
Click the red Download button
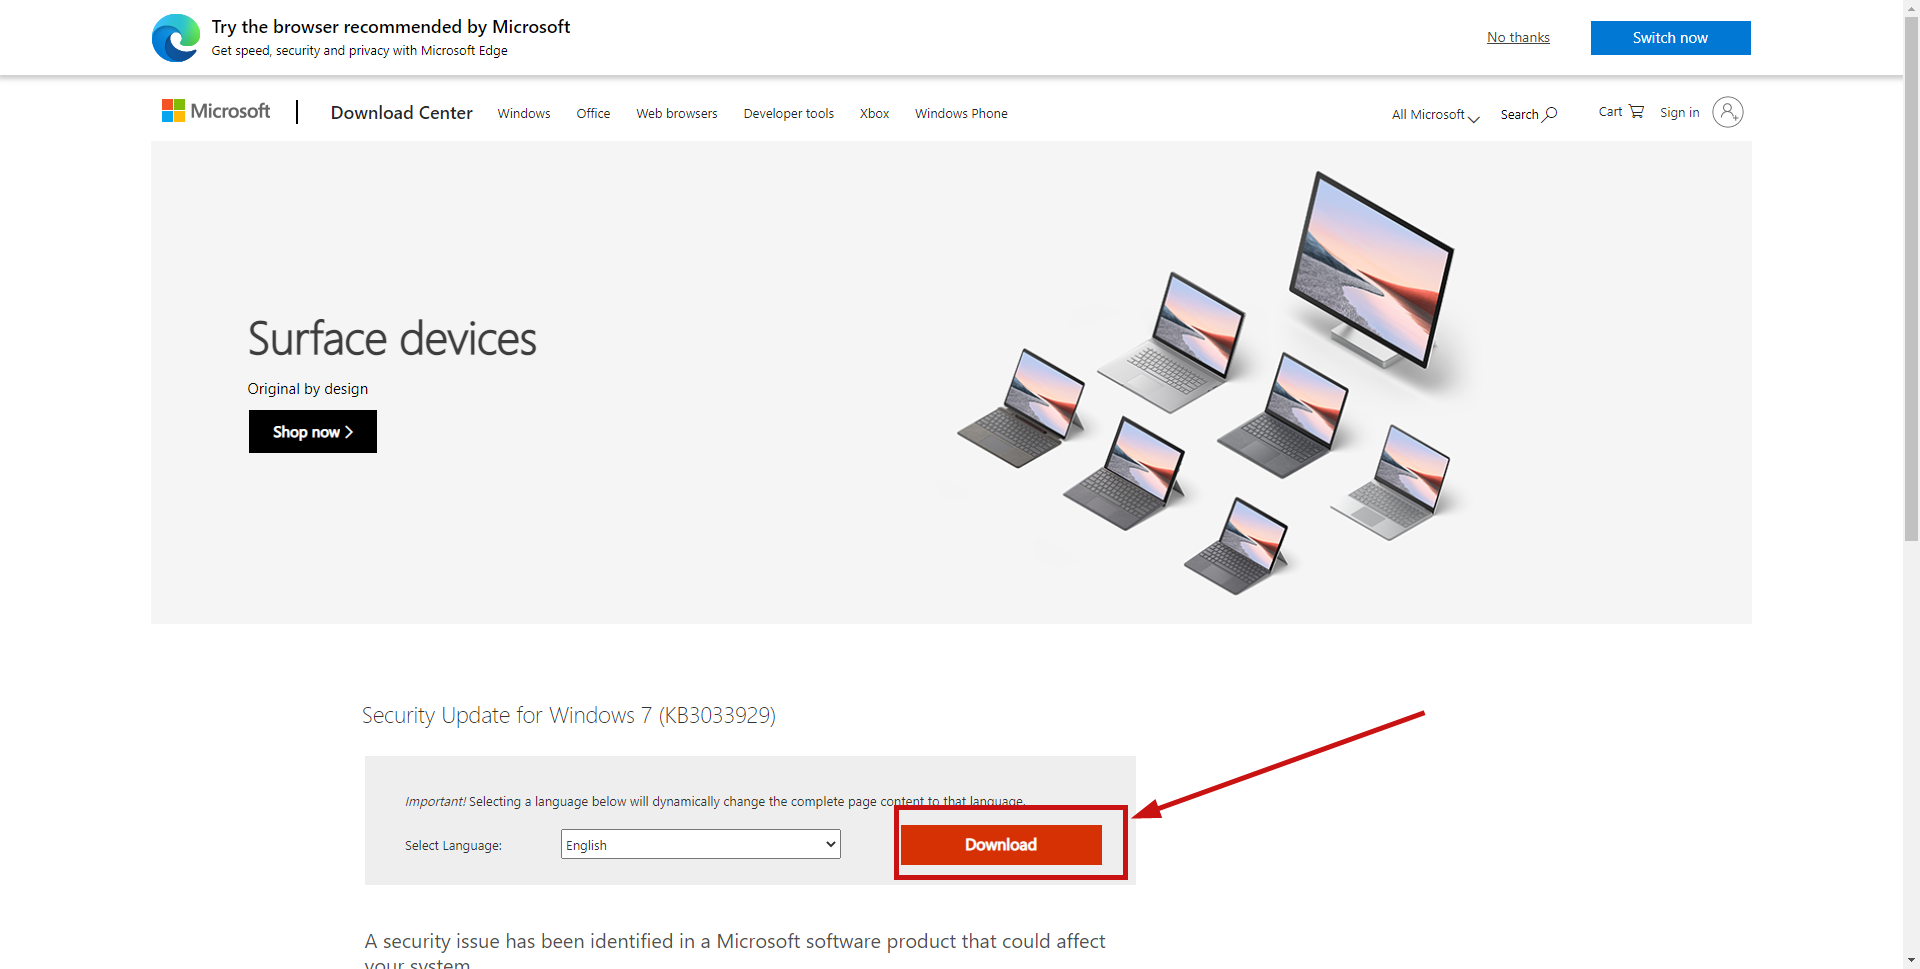[x=1001, y=845]
